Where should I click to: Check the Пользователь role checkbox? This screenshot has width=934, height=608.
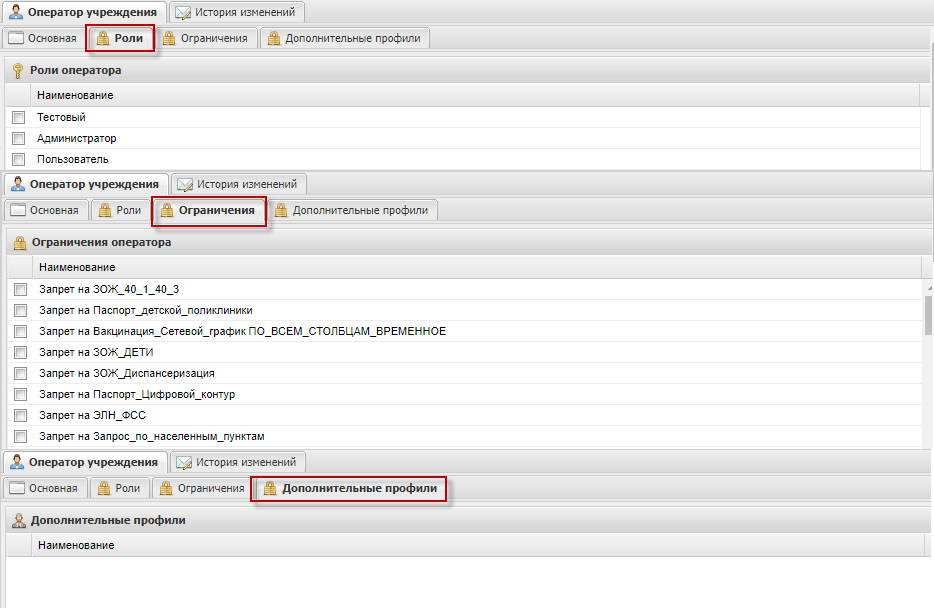[x=18, y=159]
